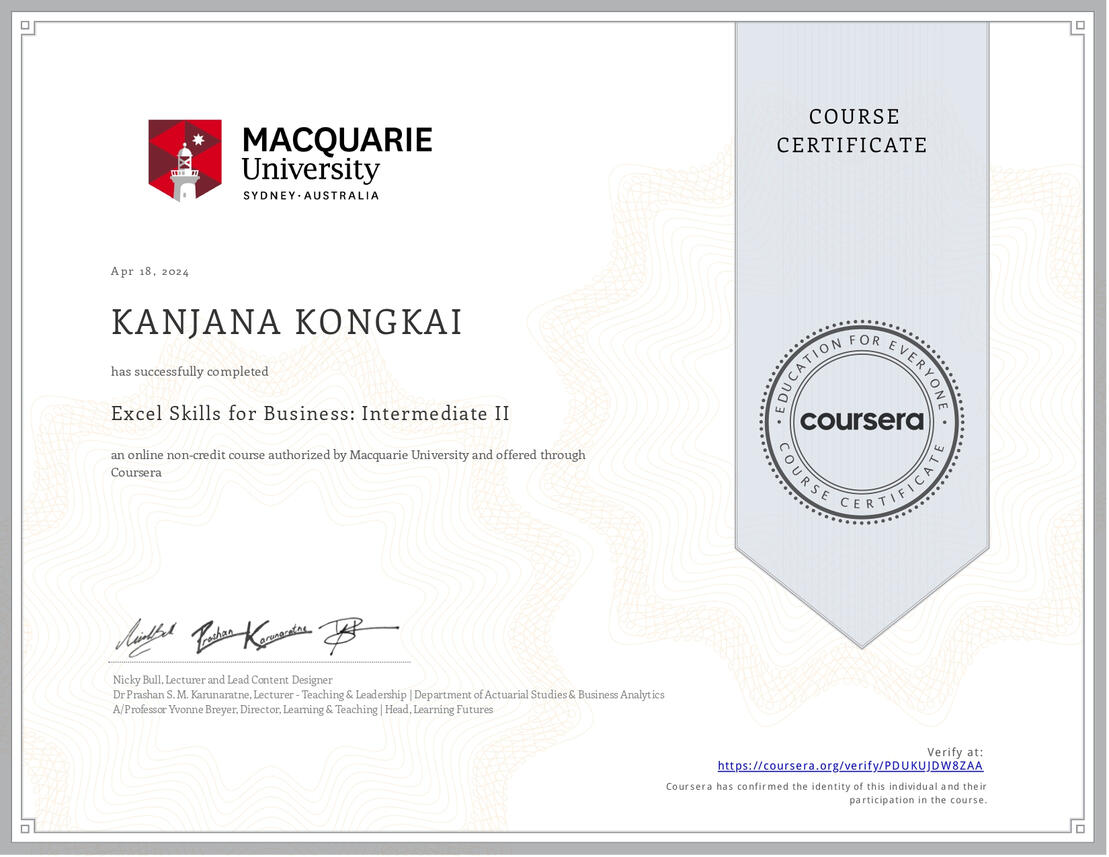Click the A/Professor Yvonne Breyer credit line
Screen dimensions: 1109x857
coord(303,710)
